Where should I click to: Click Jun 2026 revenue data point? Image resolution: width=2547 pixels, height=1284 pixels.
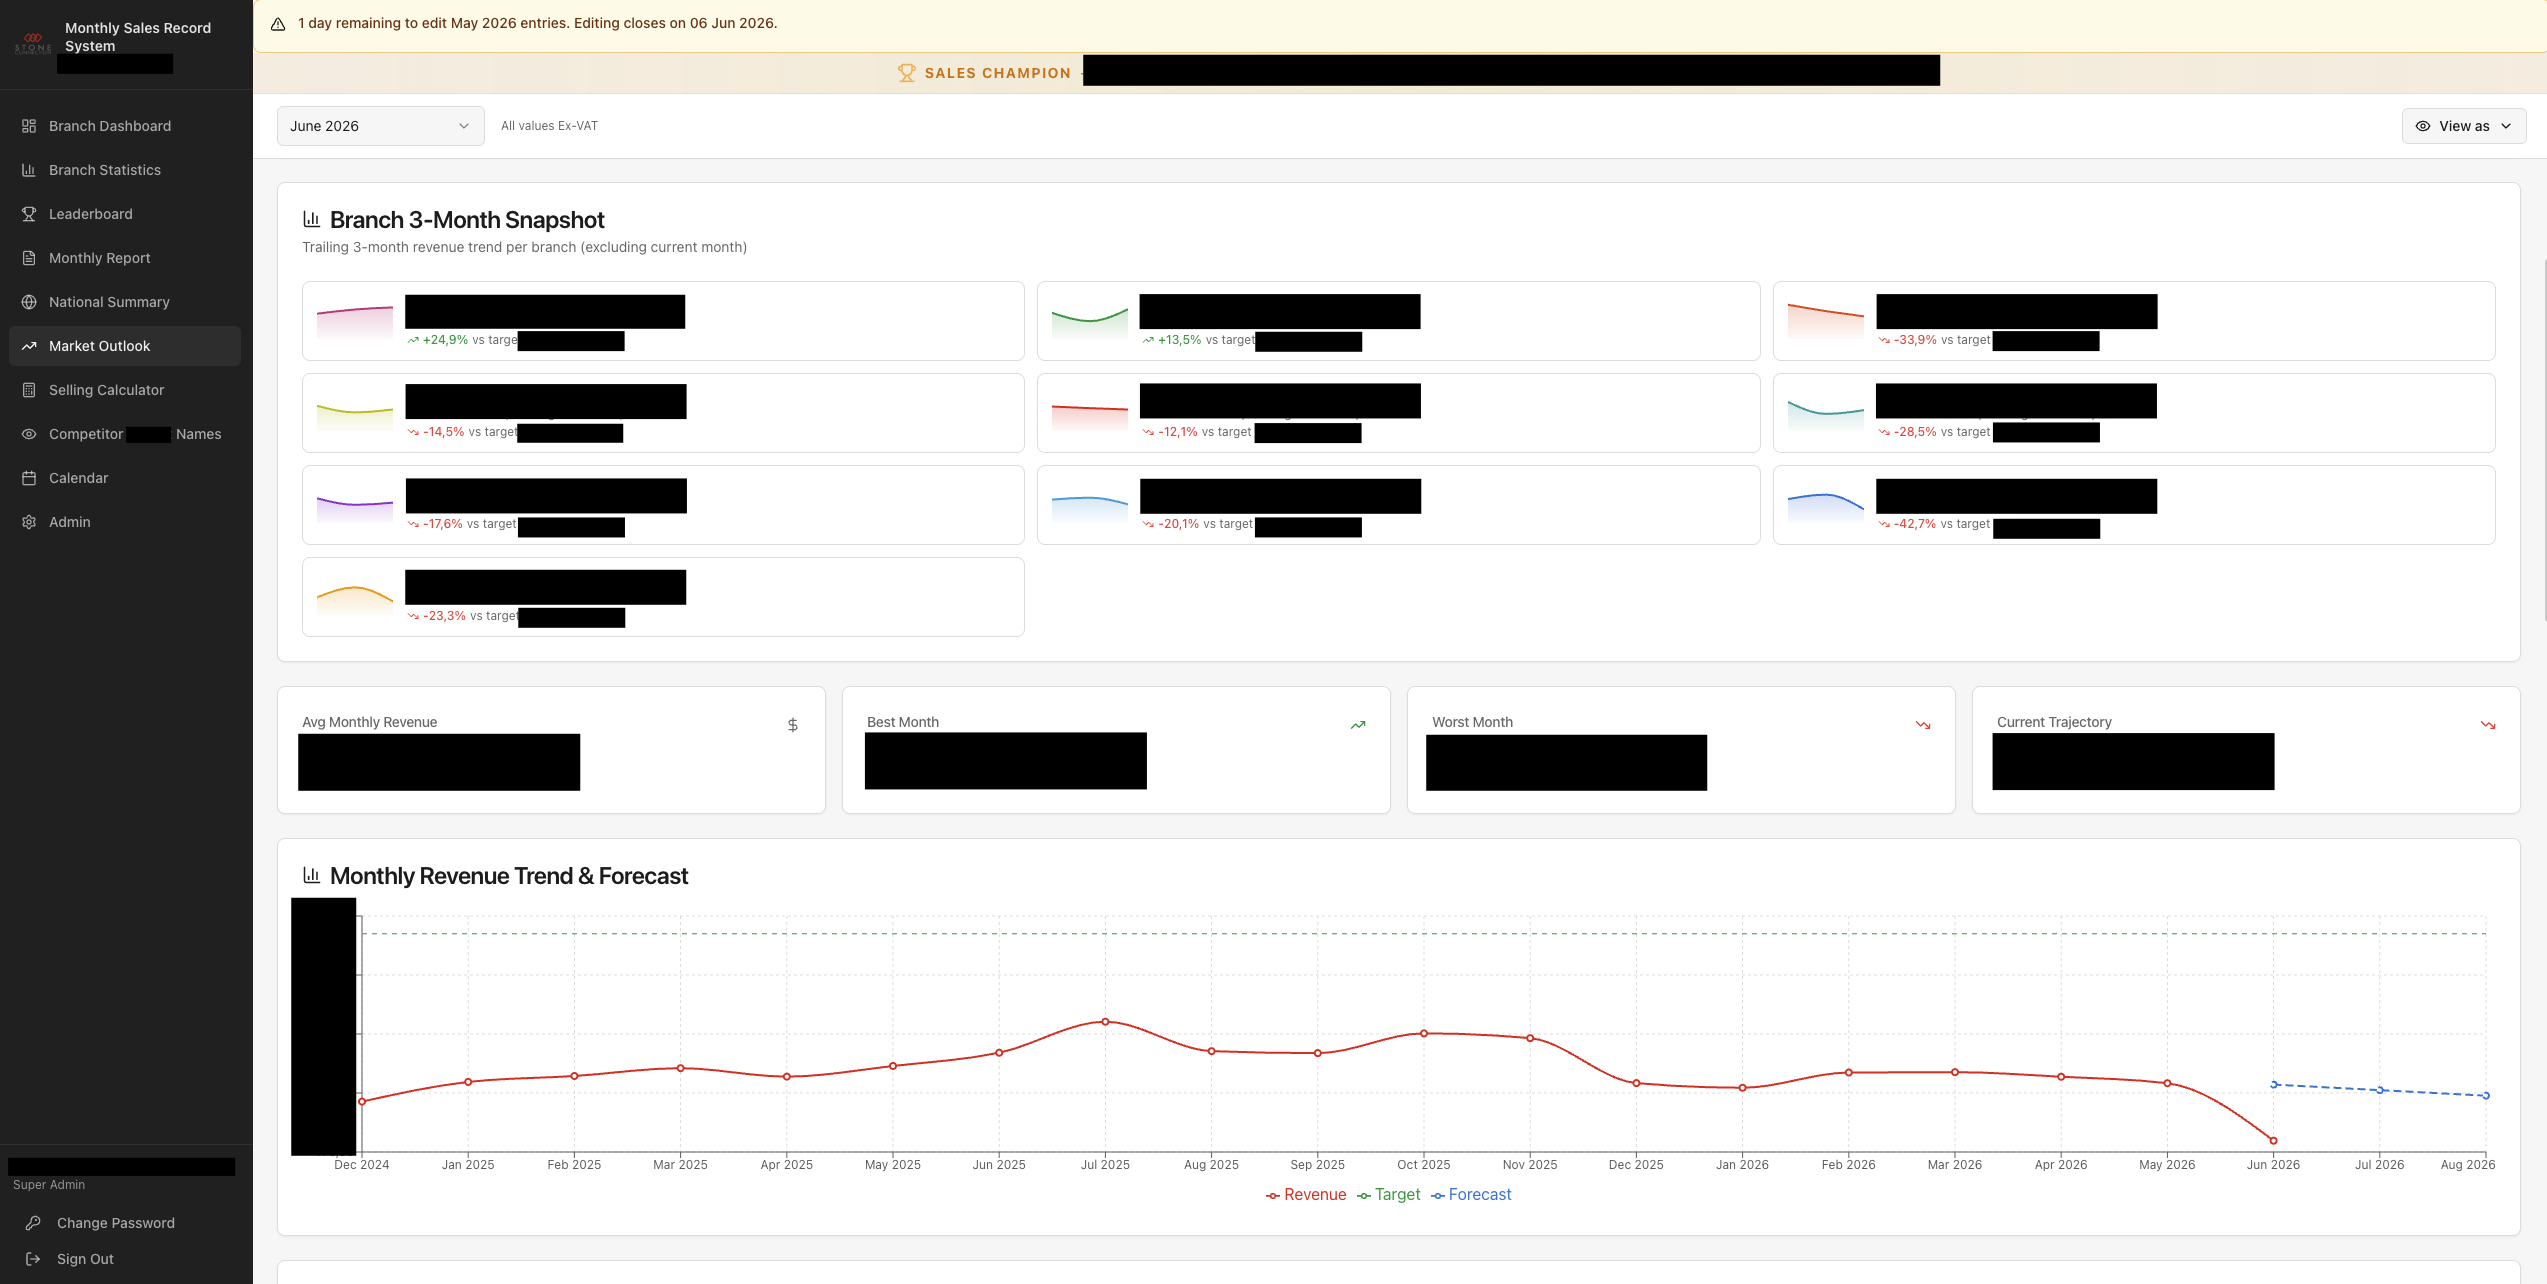point(2273,1141)
